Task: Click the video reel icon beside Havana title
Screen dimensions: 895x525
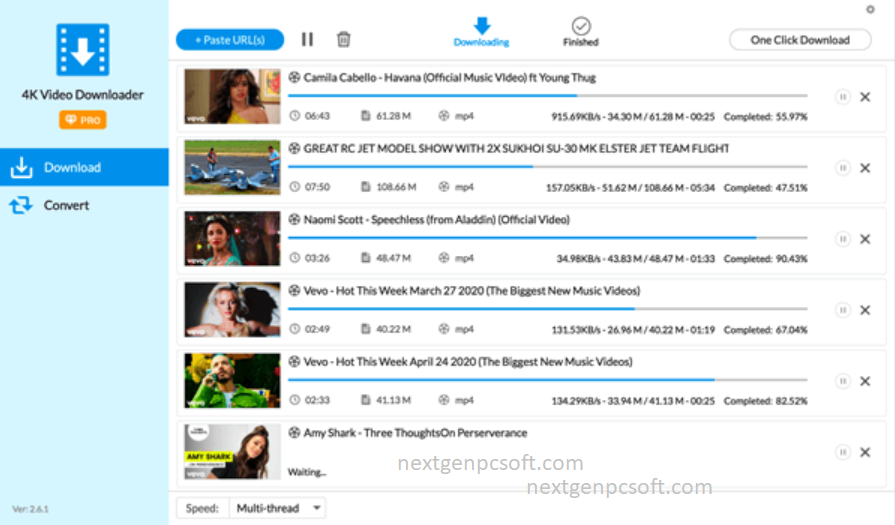Action: [x=294, y=77]
